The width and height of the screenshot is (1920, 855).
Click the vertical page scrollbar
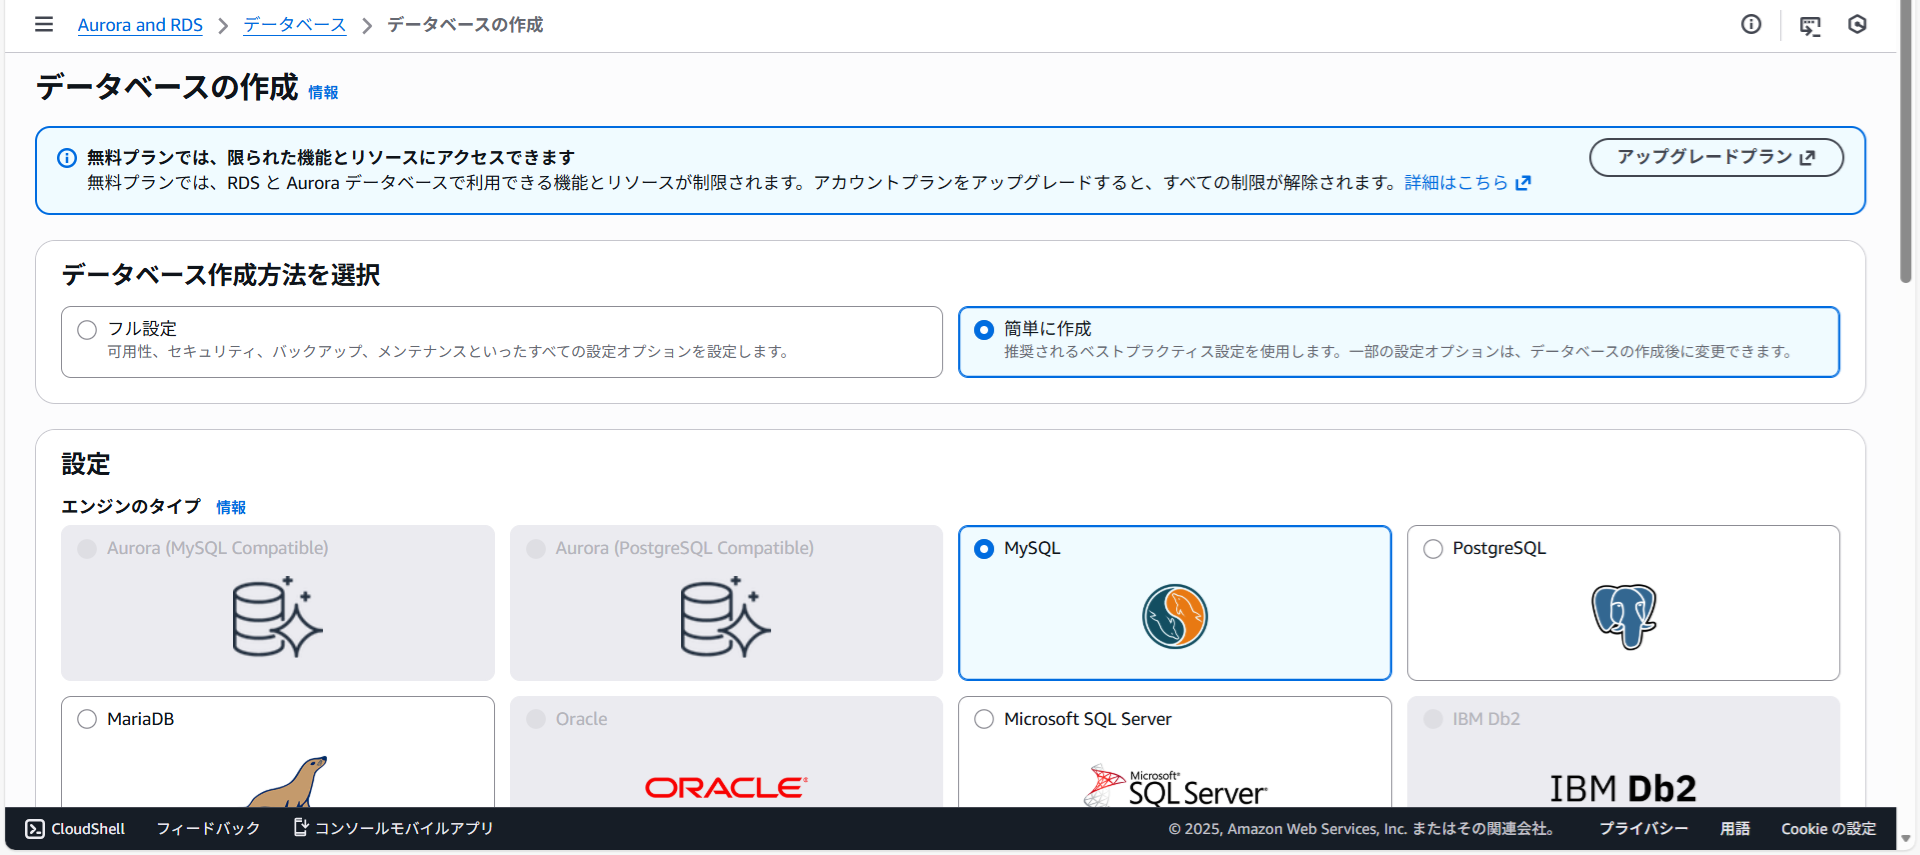coord(1906,150)
